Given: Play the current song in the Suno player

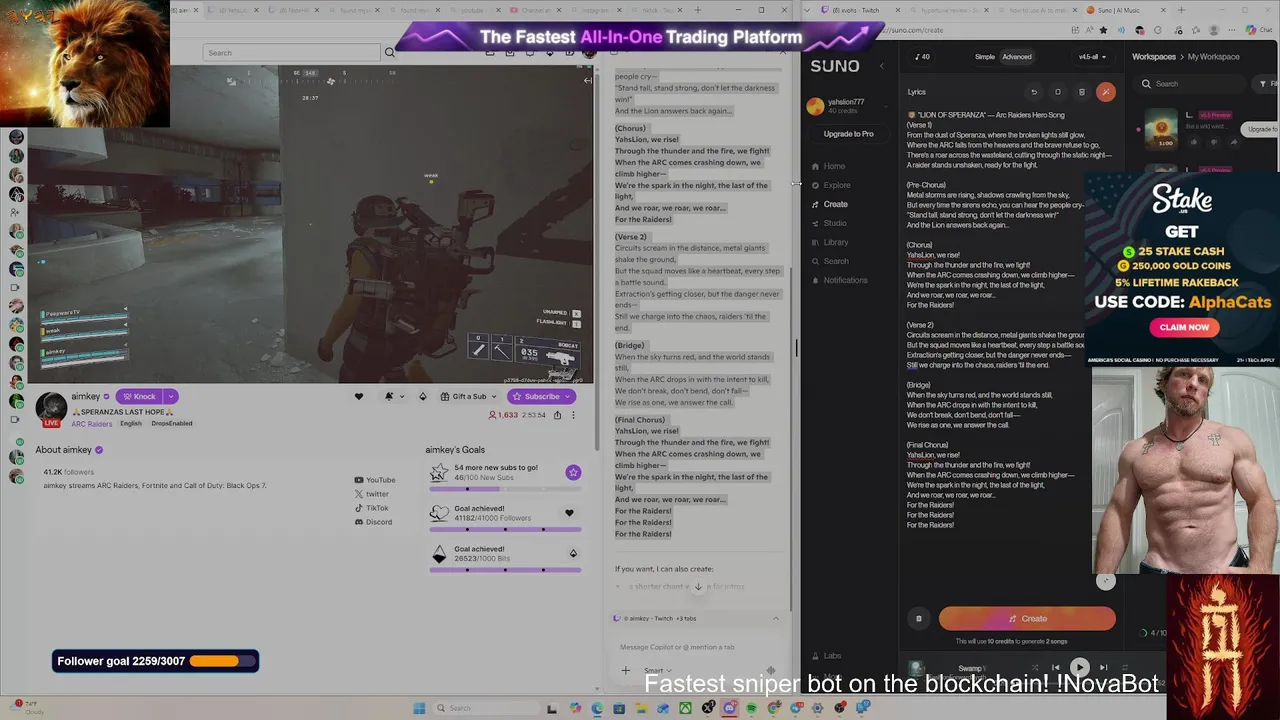Looking at the screenshot, I should coord(1079,667).
